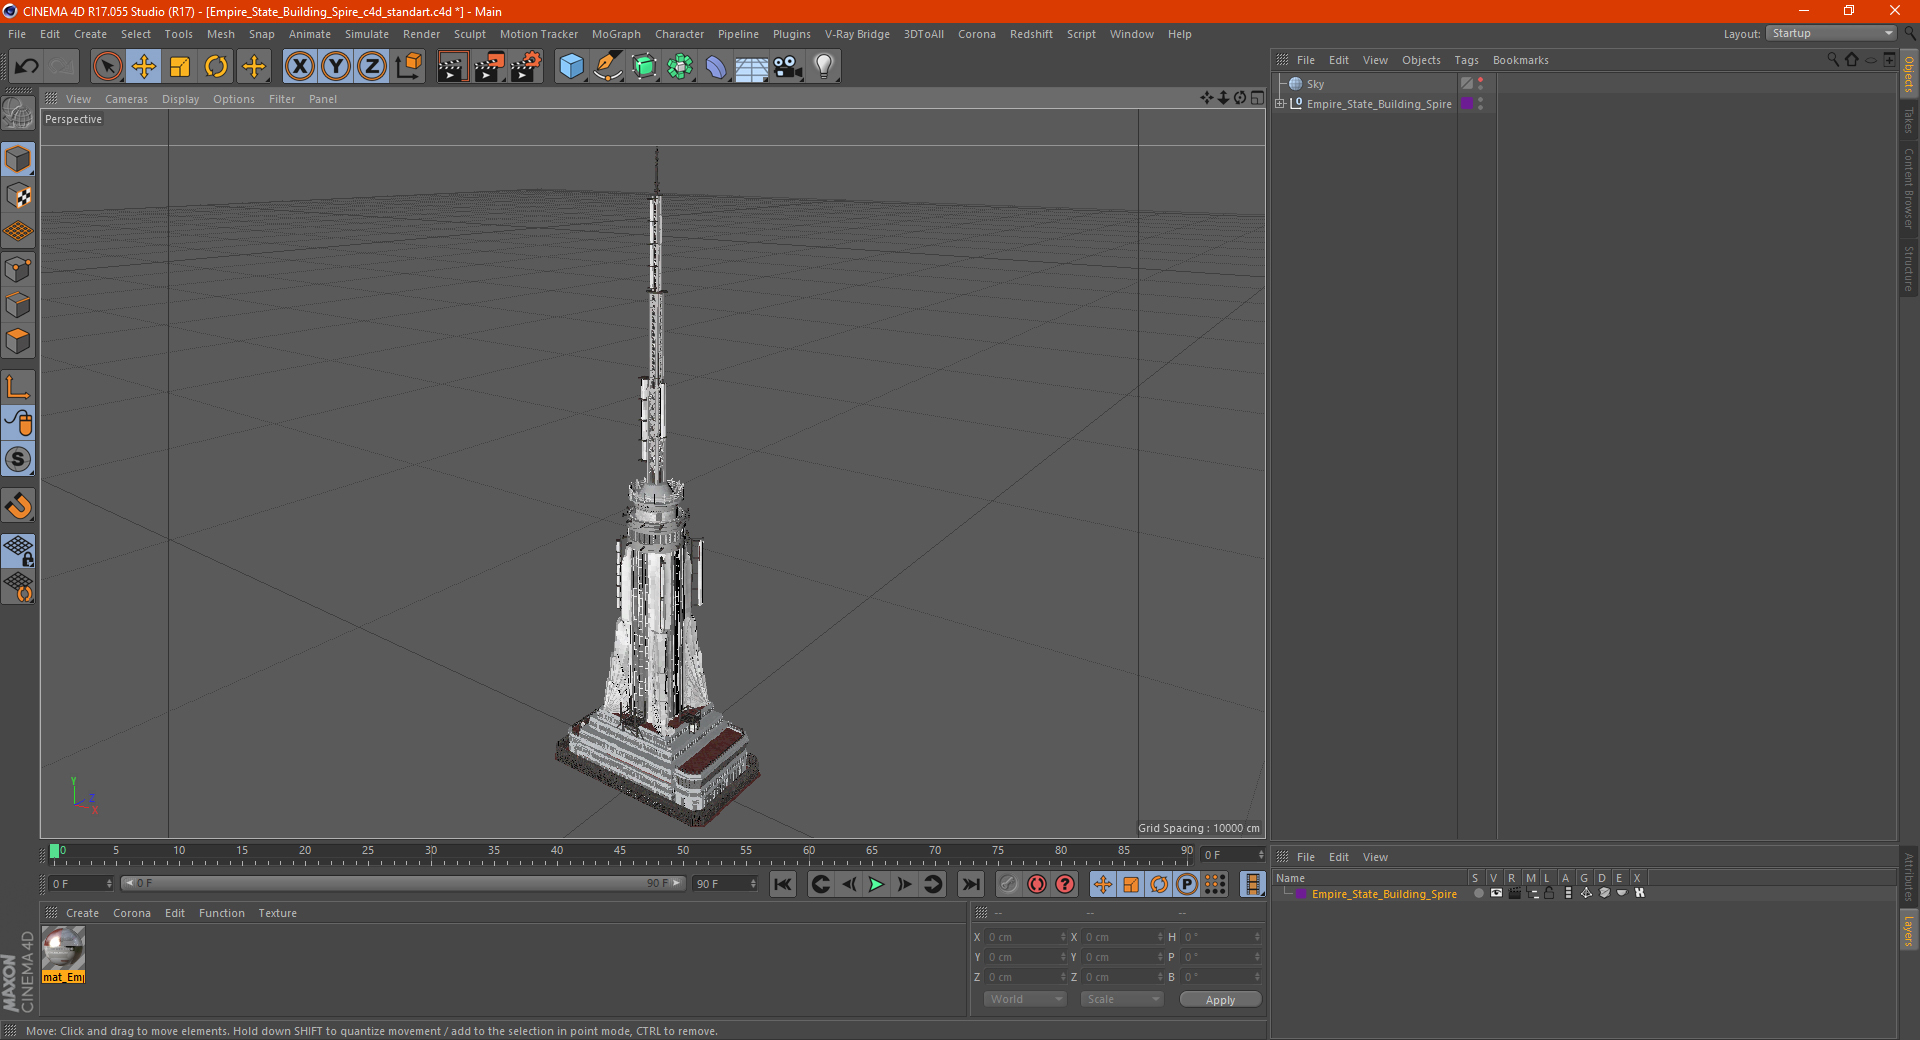
Task: Jump to end of animation
Action: click(970, 884)
